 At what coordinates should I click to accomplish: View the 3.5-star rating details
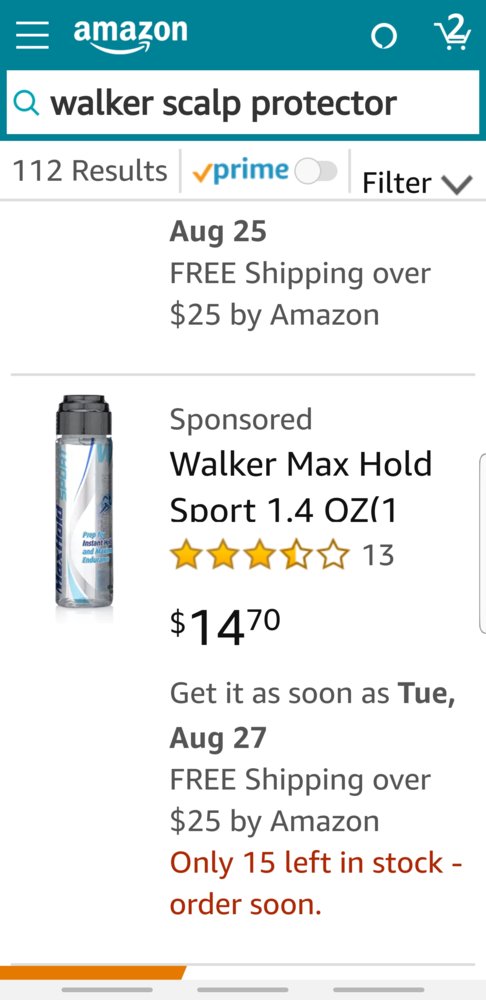tap(260, 555)
